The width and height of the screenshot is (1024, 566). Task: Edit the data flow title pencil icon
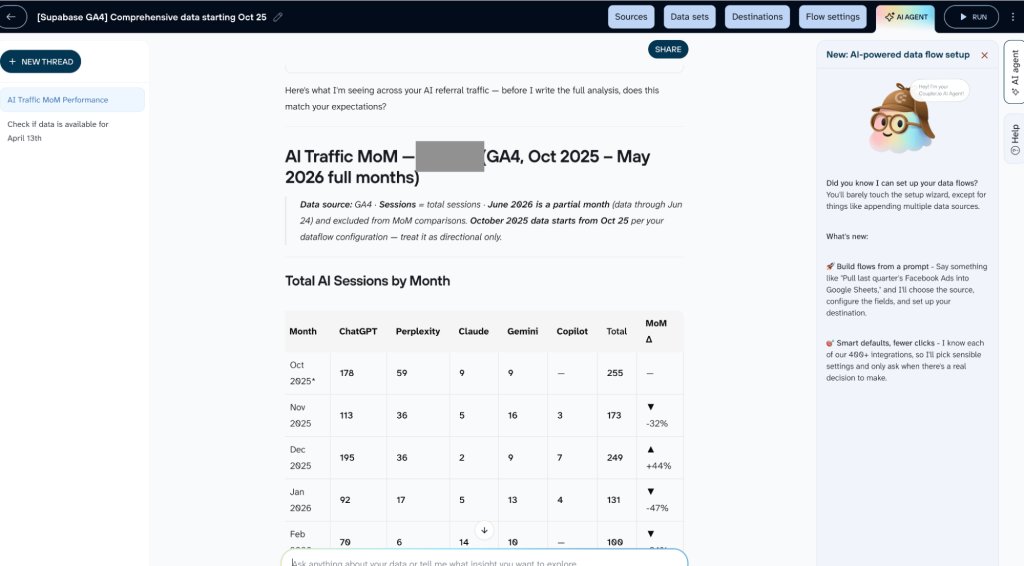(278, 18)
